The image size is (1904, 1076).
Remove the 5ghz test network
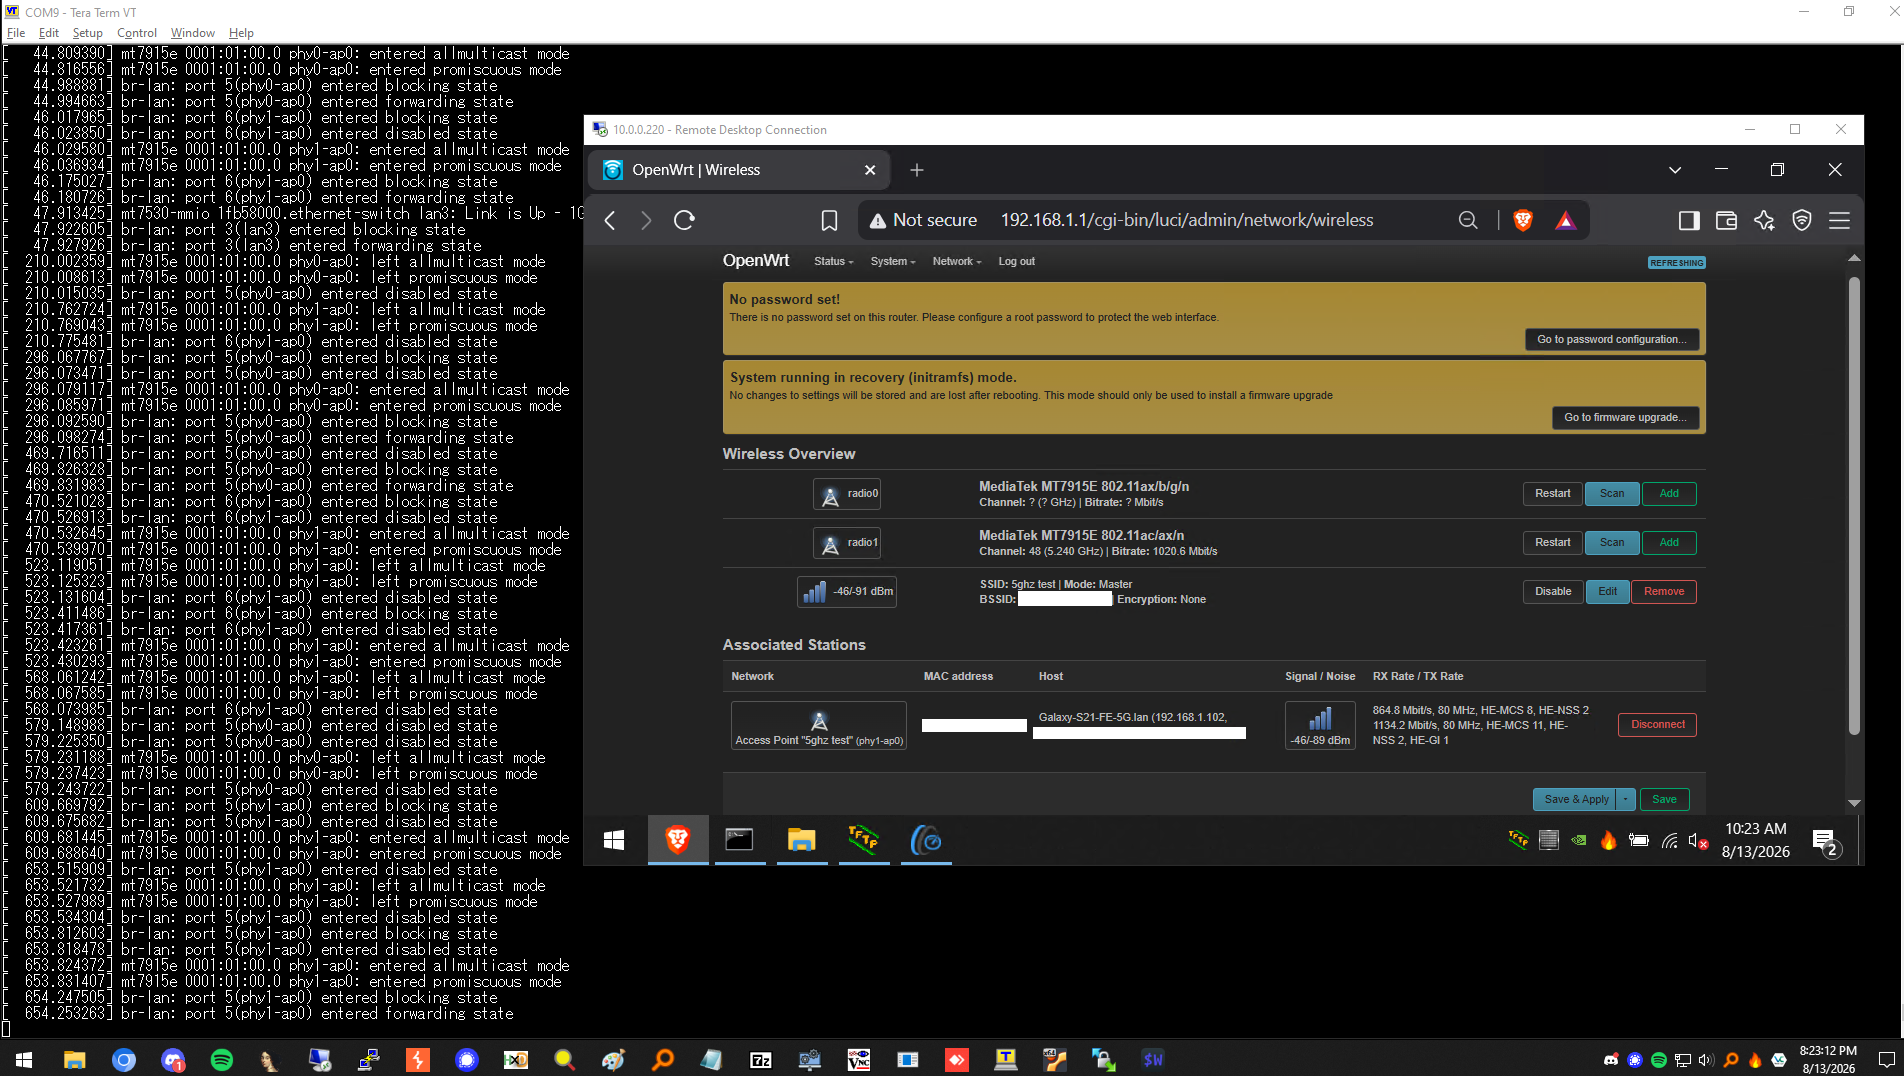[1664, 592]
